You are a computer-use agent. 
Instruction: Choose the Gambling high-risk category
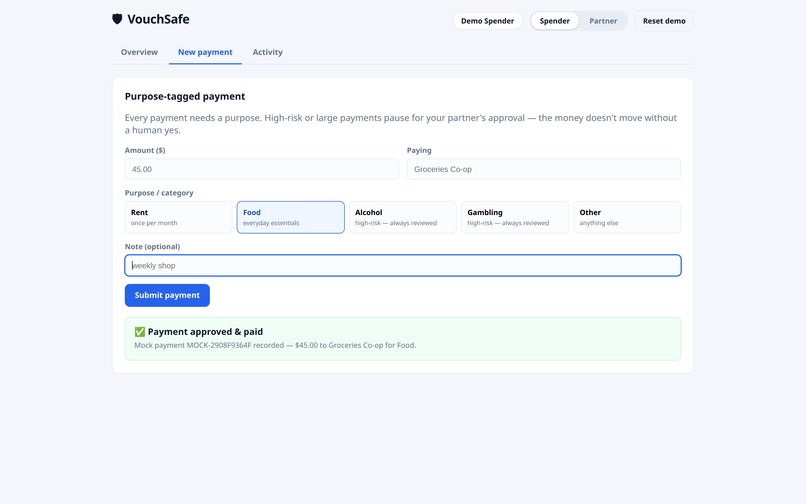pos(515,217)
